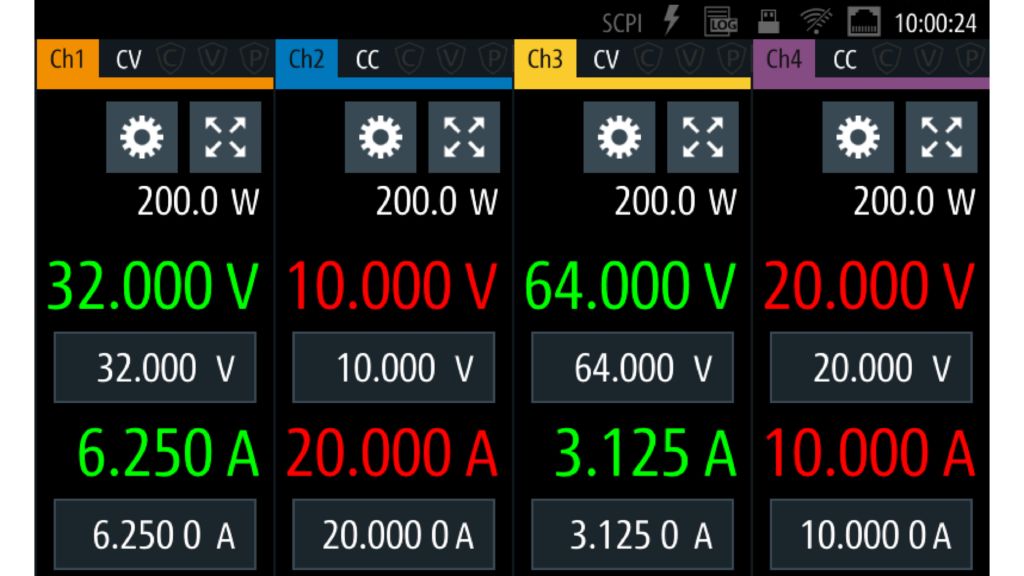The height and width of the screenshot is (576, 1024).
Task: Open Ch3 settings gear
Action: coord(620,137)
